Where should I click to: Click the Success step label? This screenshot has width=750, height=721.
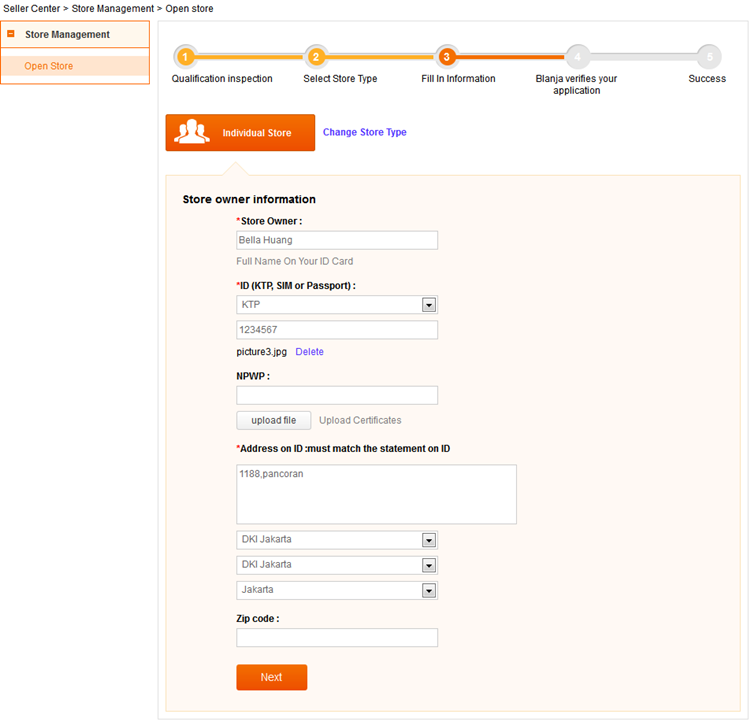(707, 78)
